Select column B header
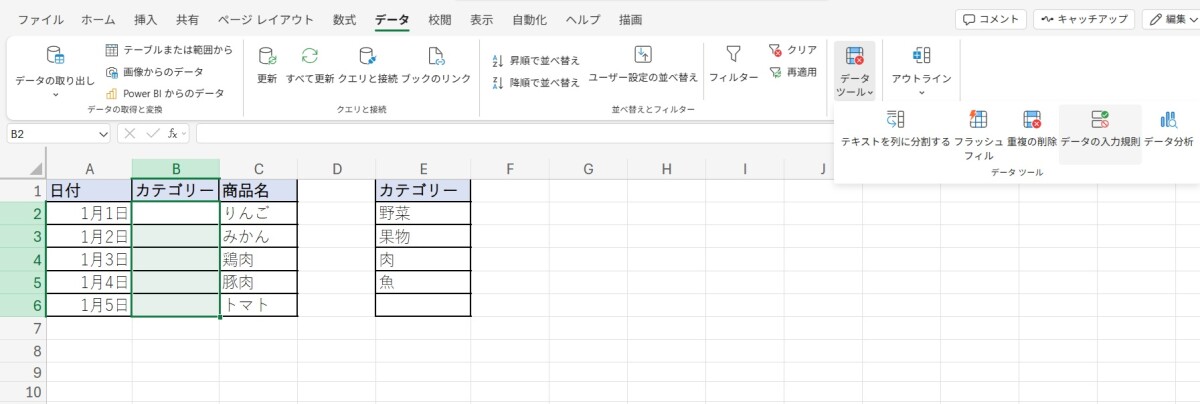The height and width of the screenshot is (404, 1200). 175,168
